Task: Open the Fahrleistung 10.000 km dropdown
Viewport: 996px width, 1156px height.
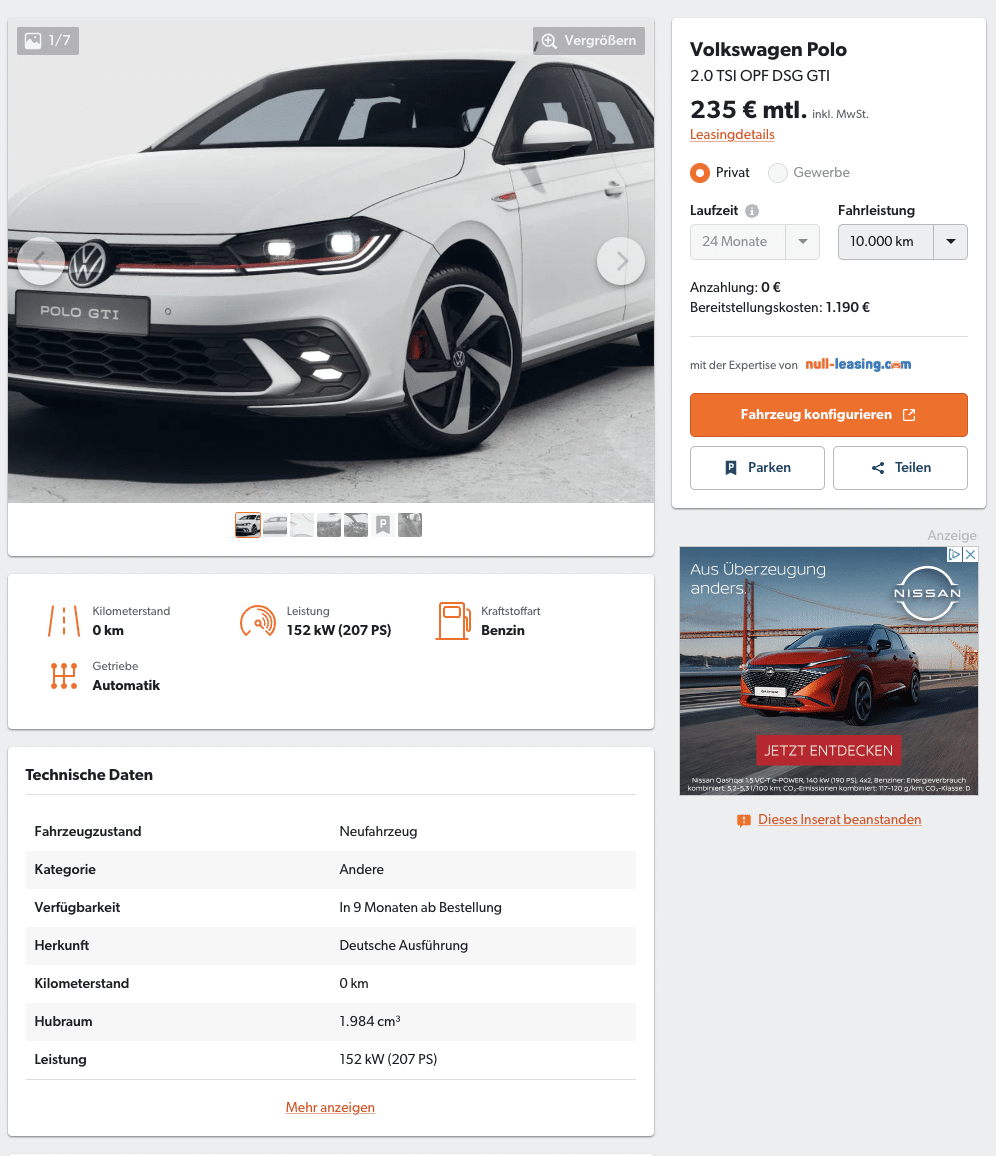Action: [x=902, y=242]
